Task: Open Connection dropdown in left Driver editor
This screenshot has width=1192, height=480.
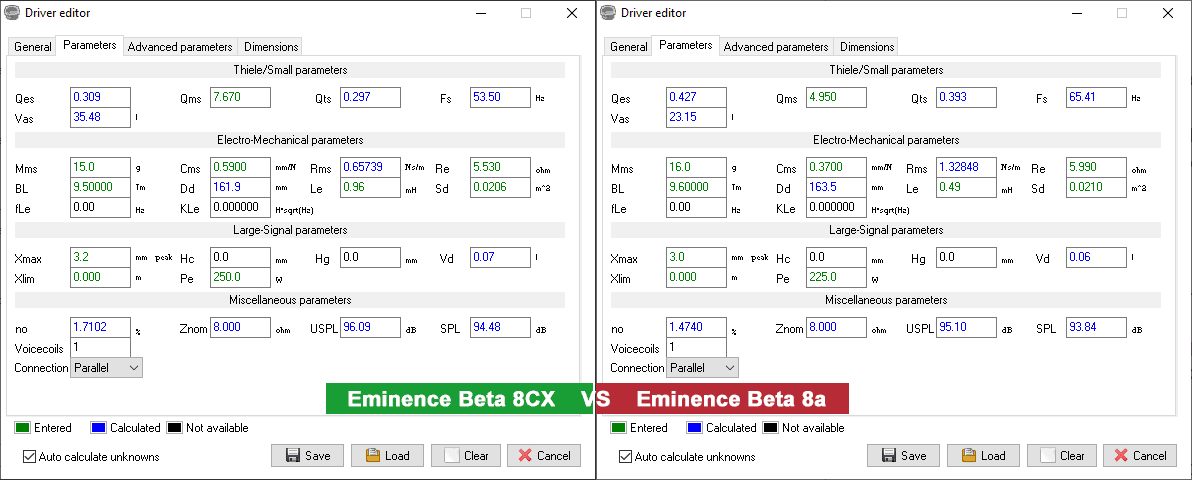Action: tap(106, 368)
